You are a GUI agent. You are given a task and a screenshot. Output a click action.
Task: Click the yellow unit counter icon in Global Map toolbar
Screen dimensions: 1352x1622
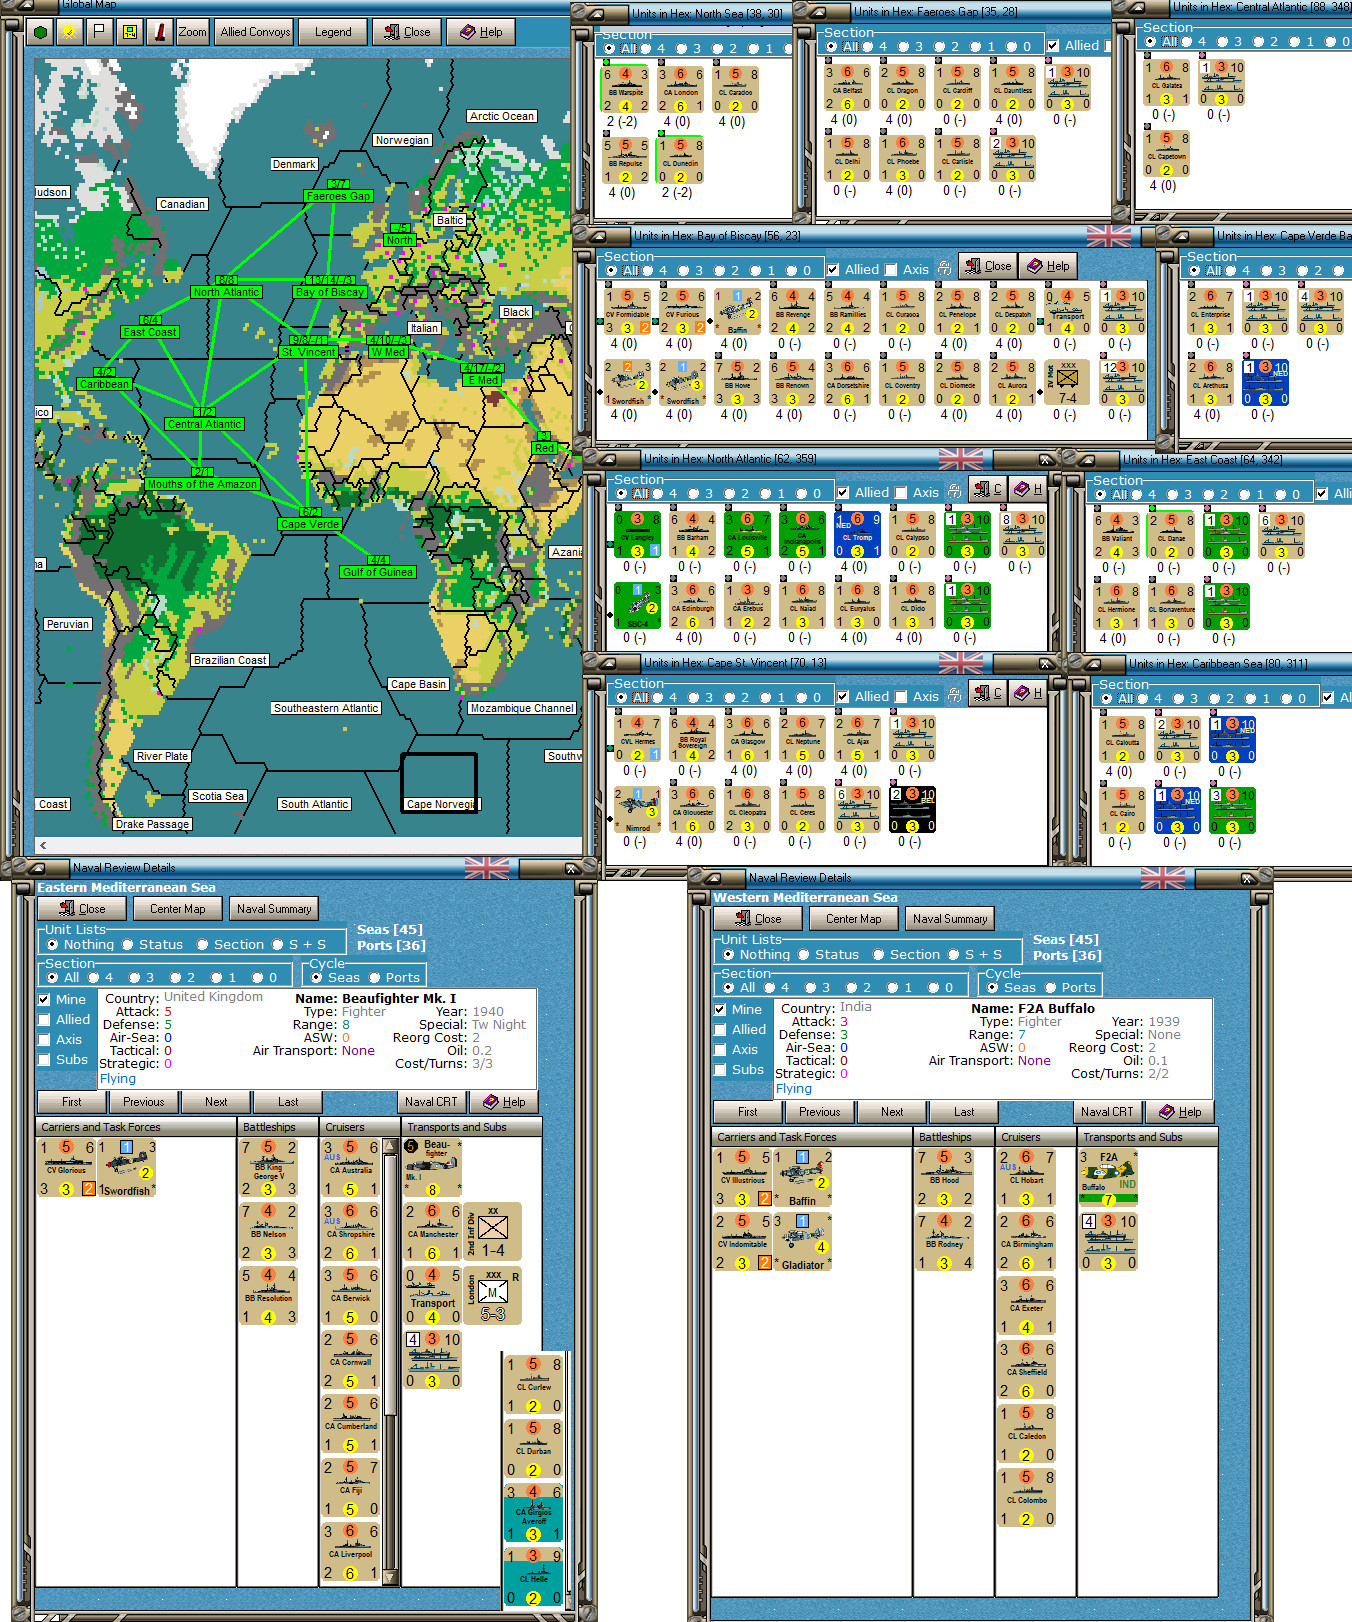click(129, 32)
